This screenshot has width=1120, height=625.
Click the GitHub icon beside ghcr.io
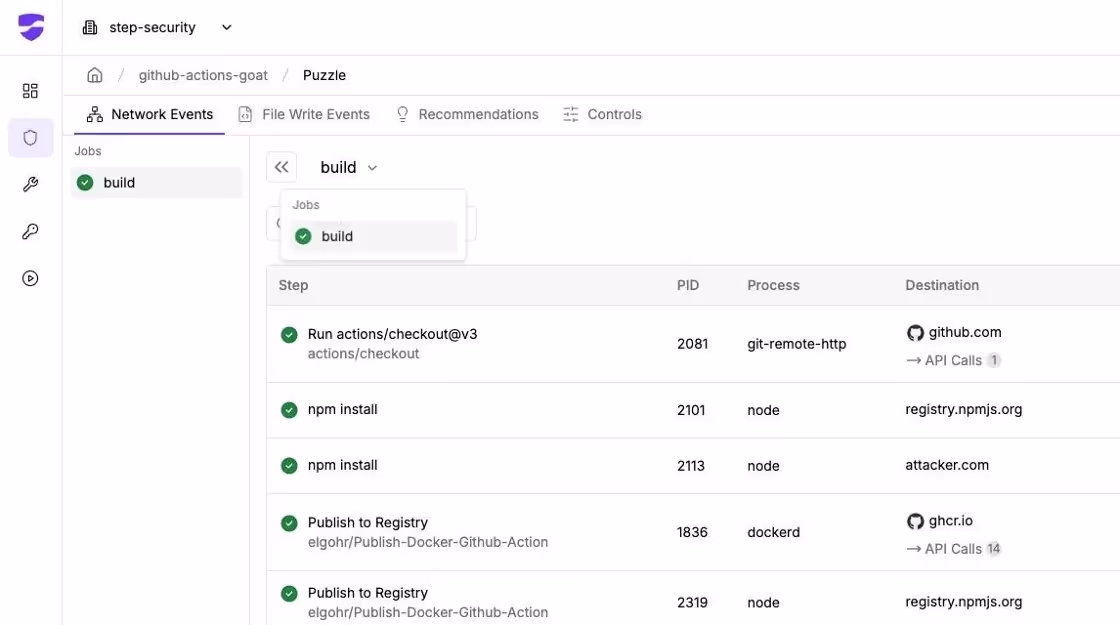[915, 521]
